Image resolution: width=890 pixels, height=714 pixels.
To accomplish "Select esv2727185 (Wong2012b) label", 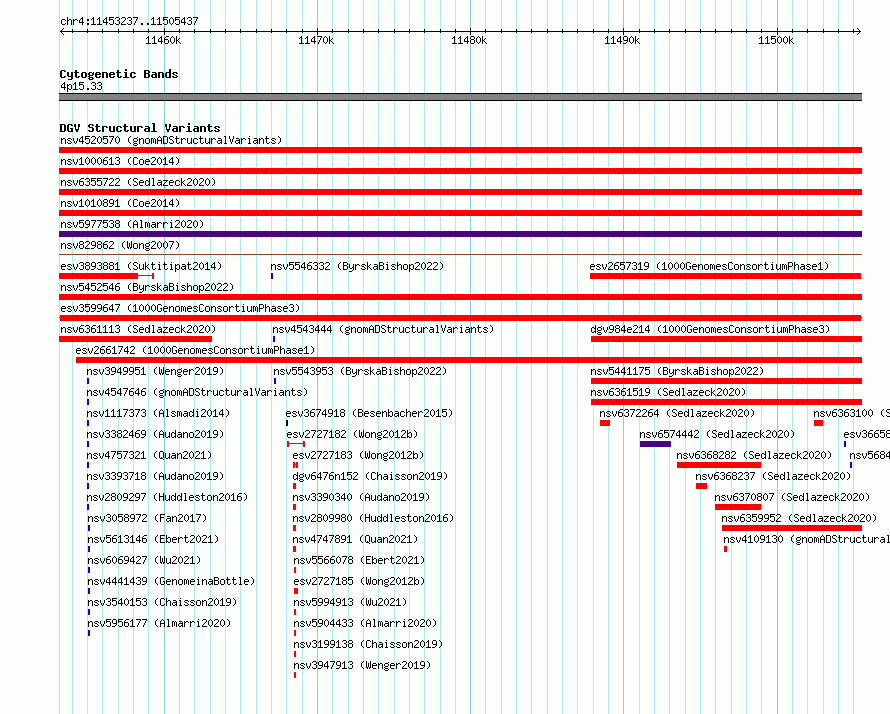I will click(359, 581).
